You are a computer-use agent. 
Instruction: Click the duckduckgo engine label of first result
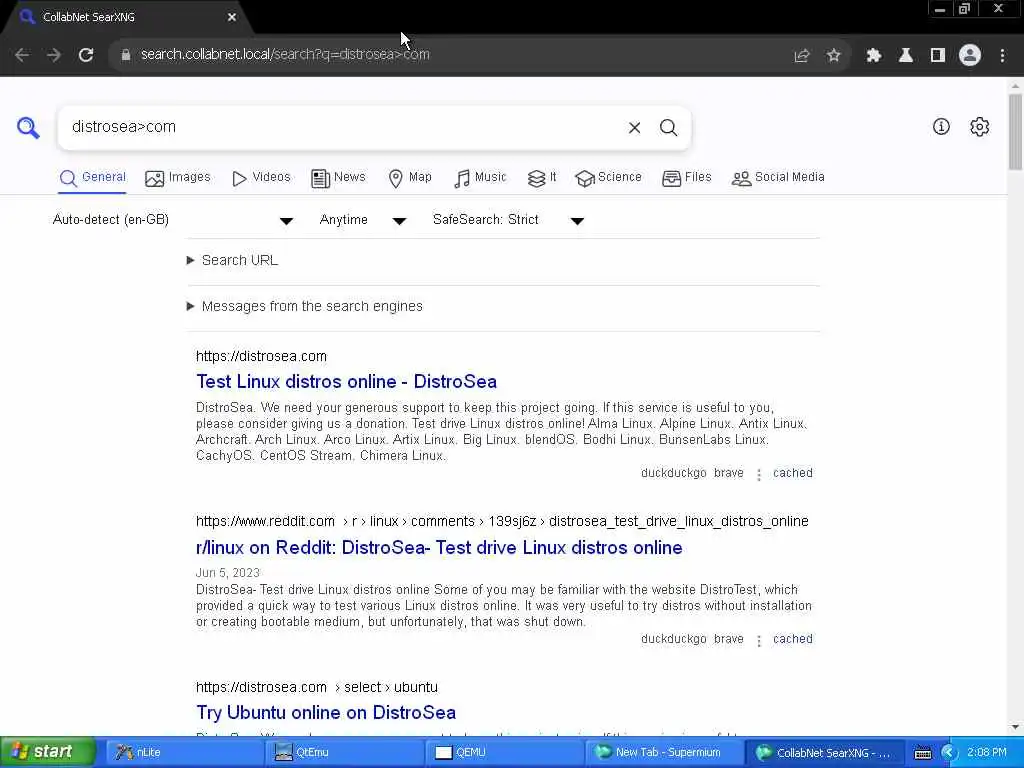pyautogui.click(x=673, y=473)
